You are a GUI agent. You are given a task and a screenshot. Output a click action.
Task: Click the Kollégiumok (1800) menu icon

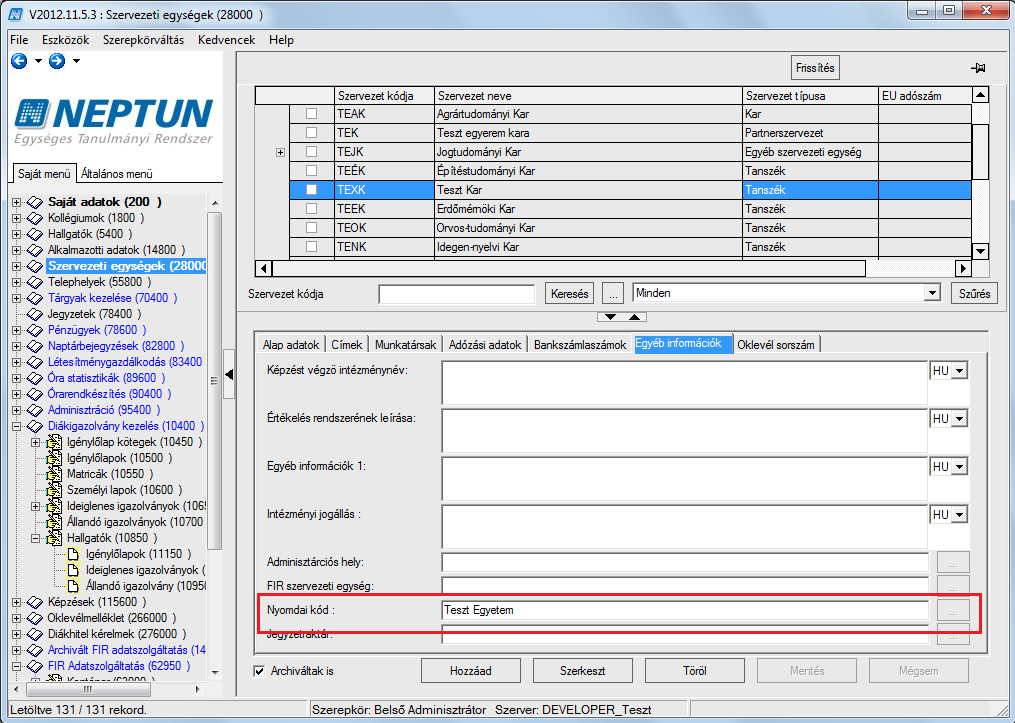click(x=34, y=218)
